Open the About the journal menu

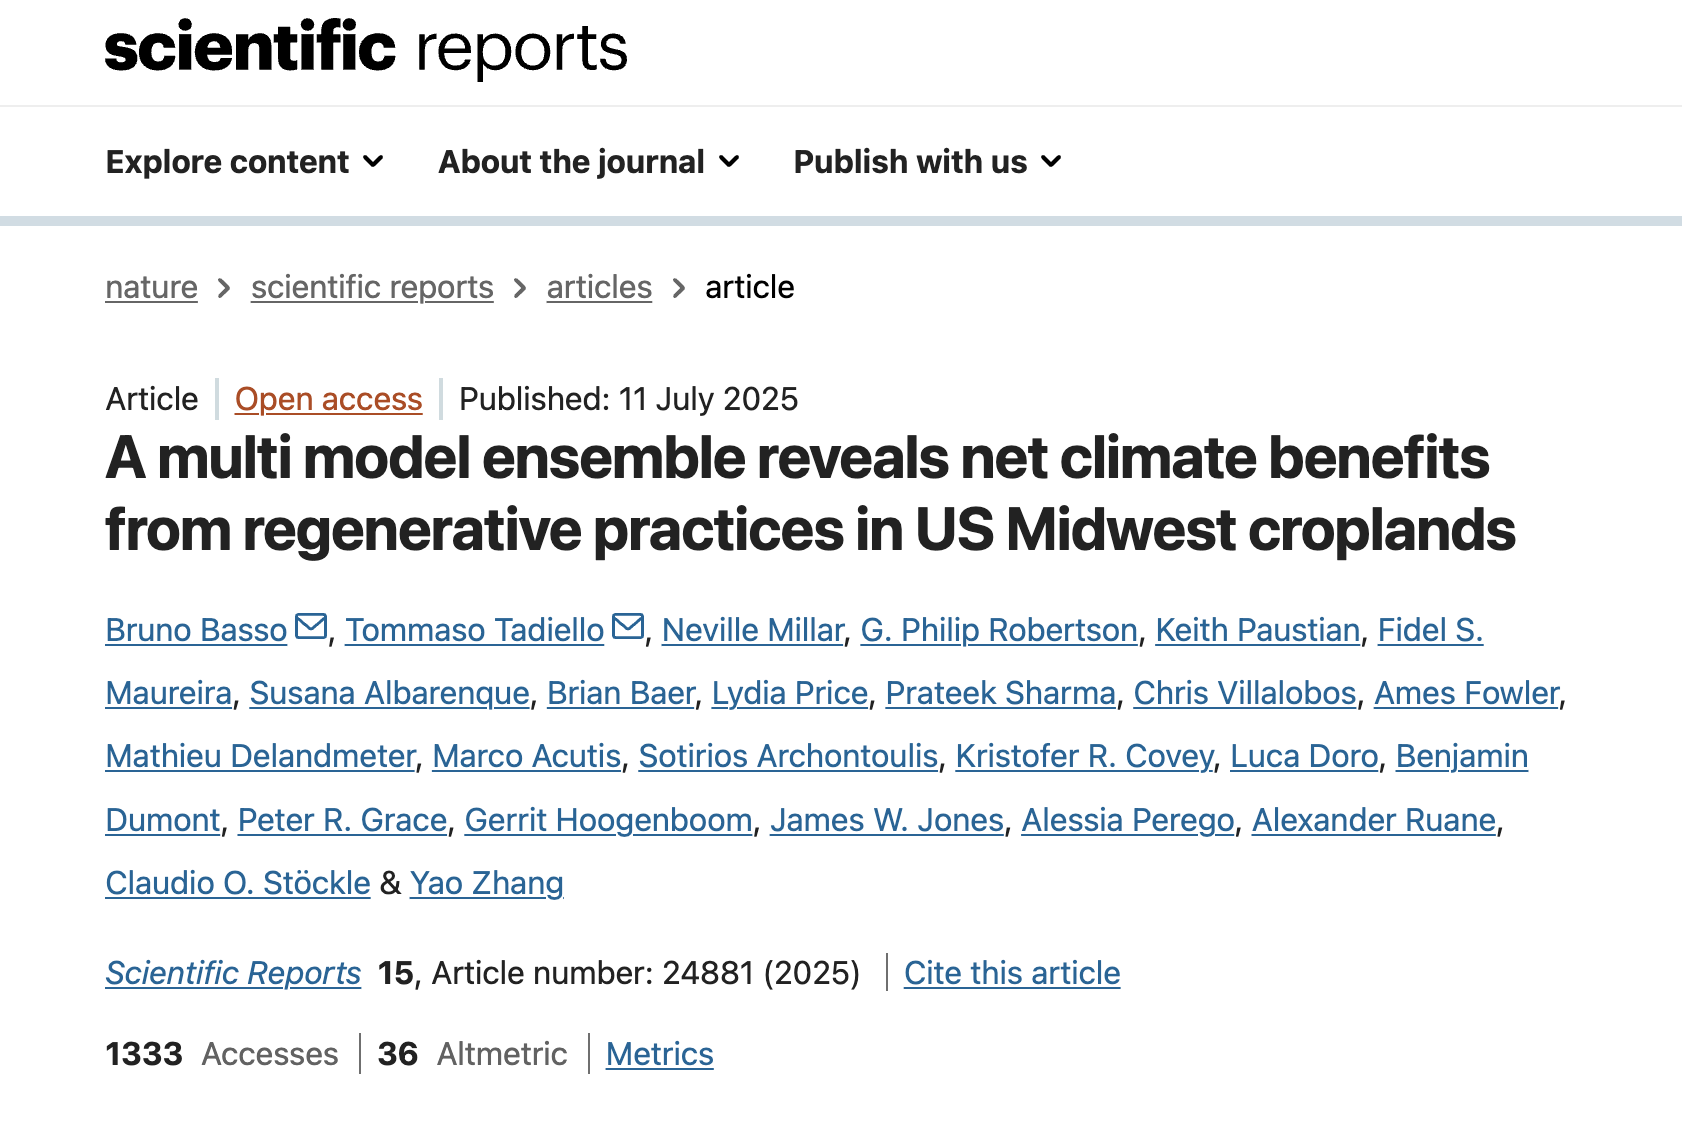tap(589, 162)
